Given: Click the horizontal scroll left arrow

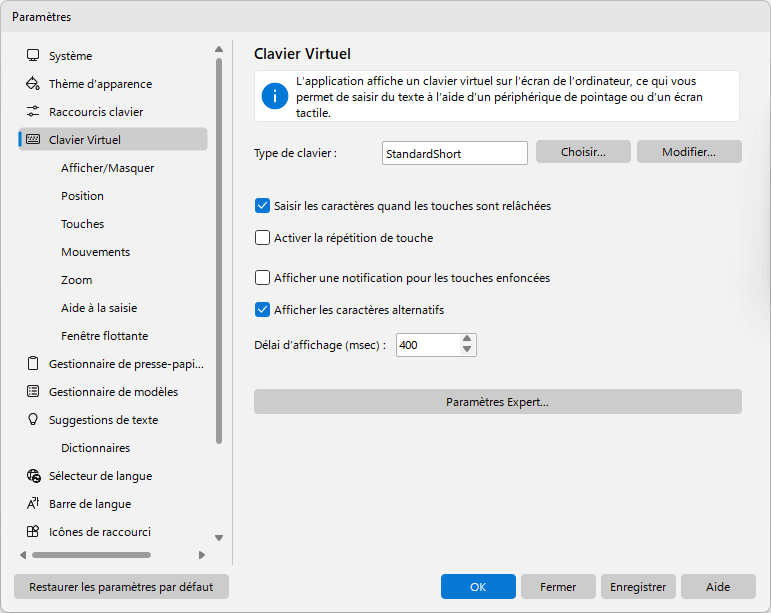Looking at the screenshot, I should [x=23, y=555].
